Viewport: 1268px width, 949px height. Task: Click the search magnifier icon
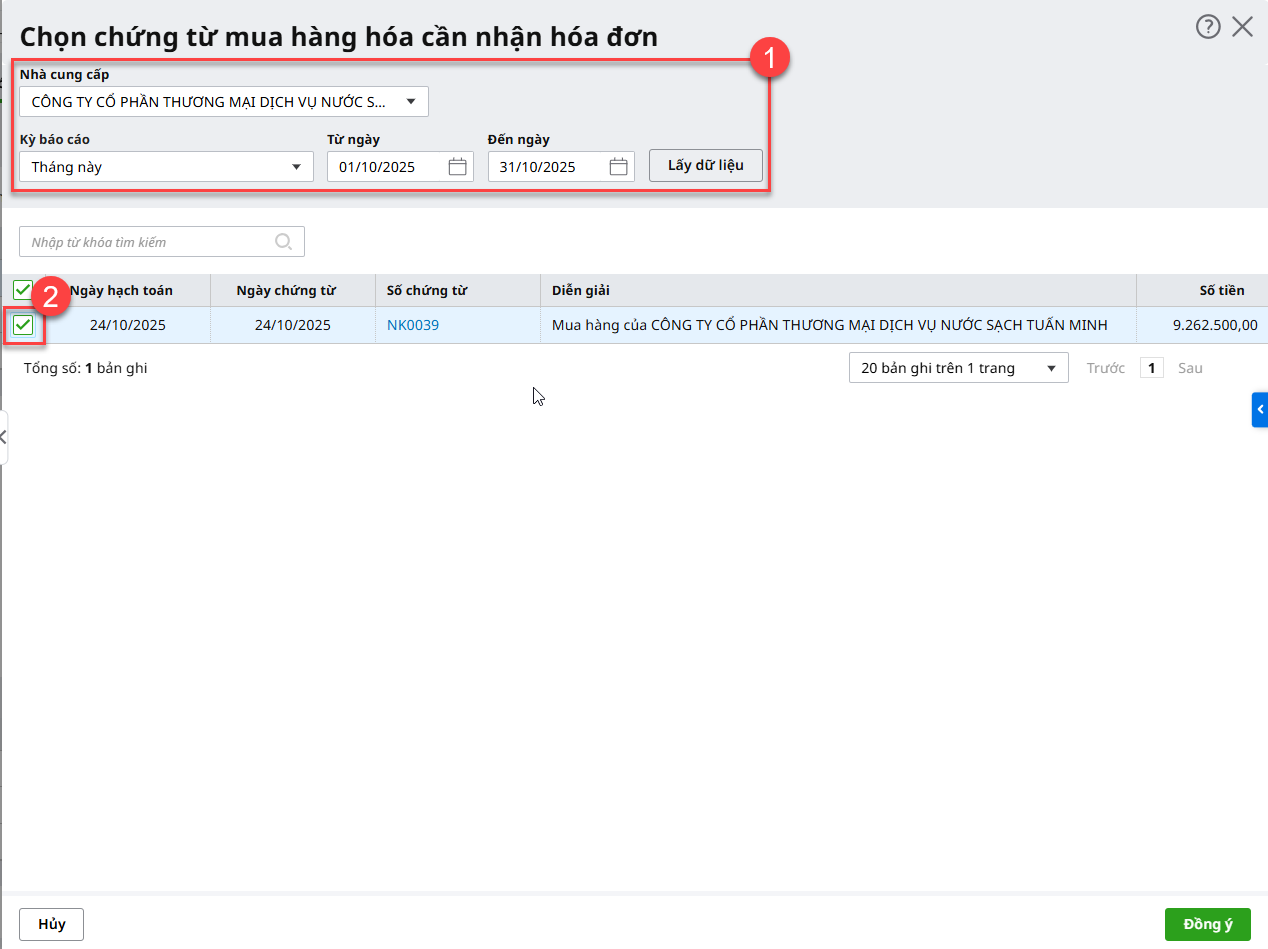283,242
